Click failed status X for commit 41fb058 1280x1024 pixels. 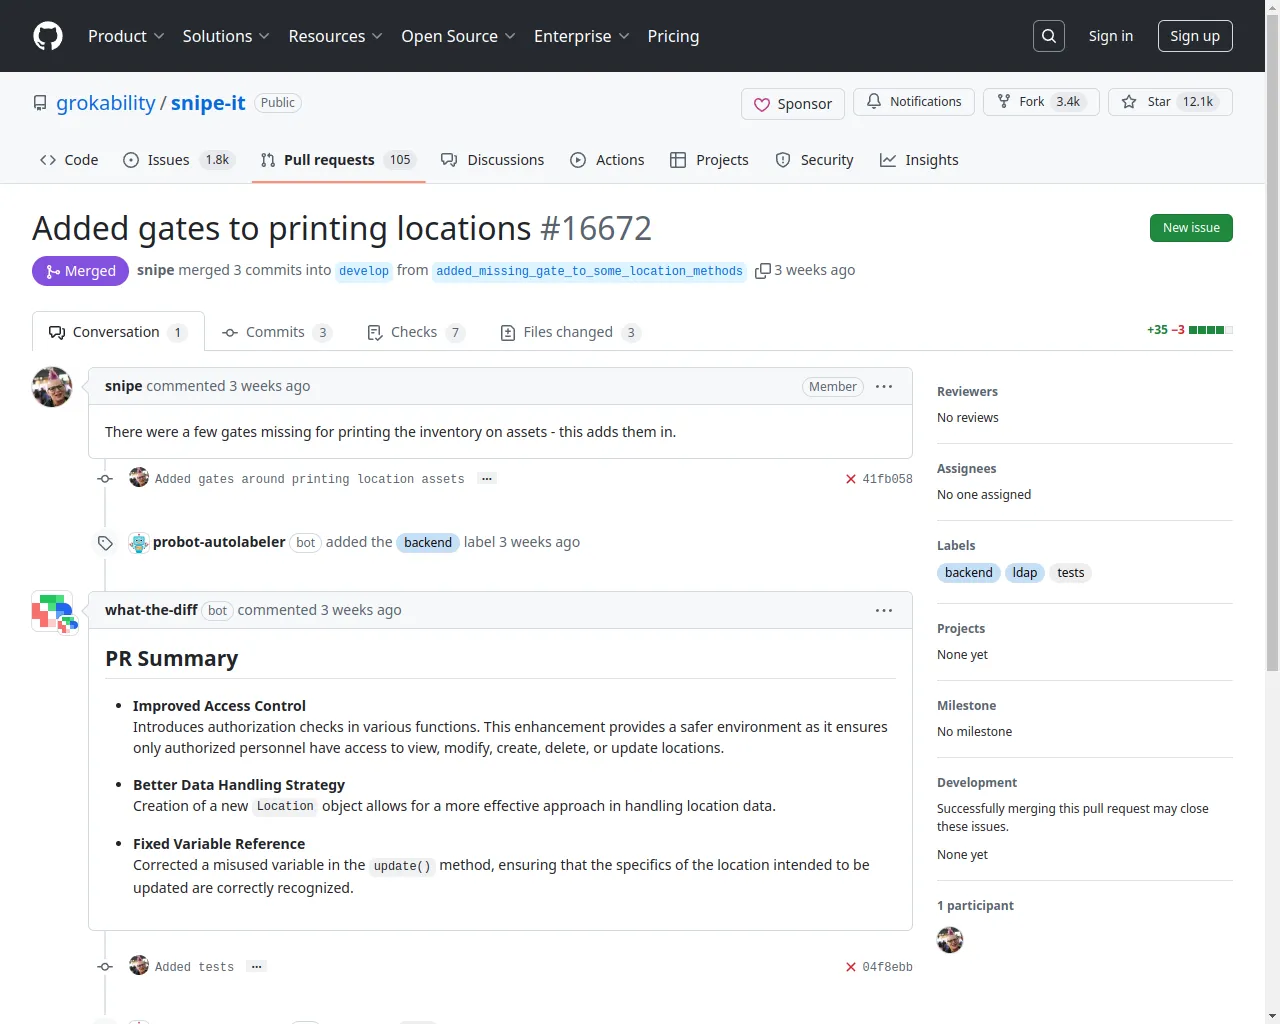pyautogui.click(x=851, y=479)
